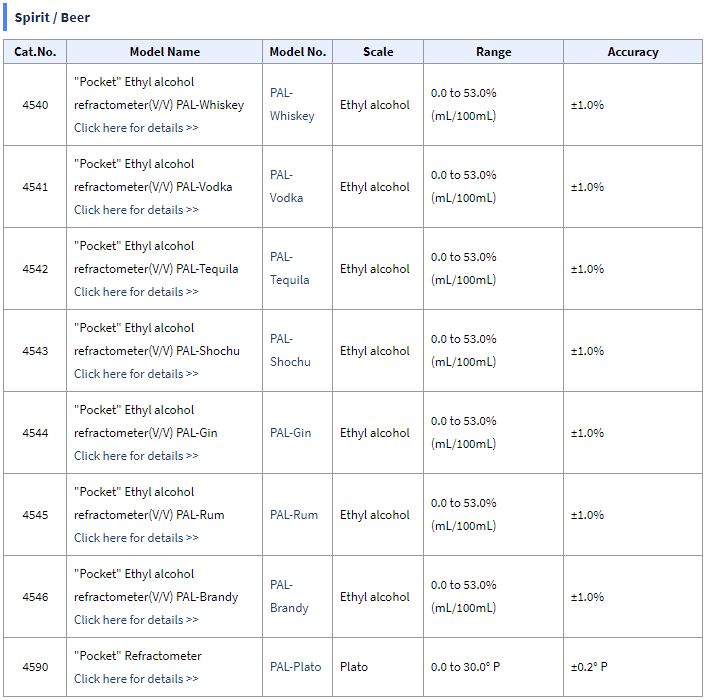The image size is (705, 700).
Task: Click the Model Name column header
Action: (x=165, y=52)
